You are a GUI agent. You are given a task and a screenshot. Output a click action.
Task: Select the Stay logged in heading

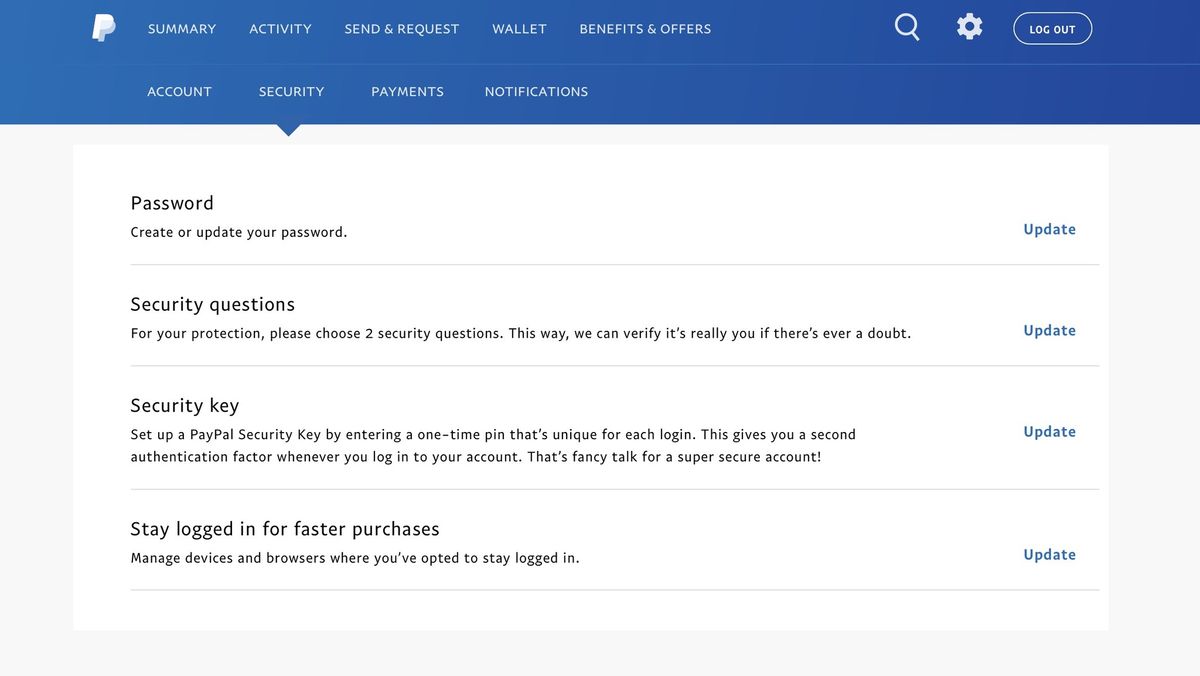tap(286, 528)
